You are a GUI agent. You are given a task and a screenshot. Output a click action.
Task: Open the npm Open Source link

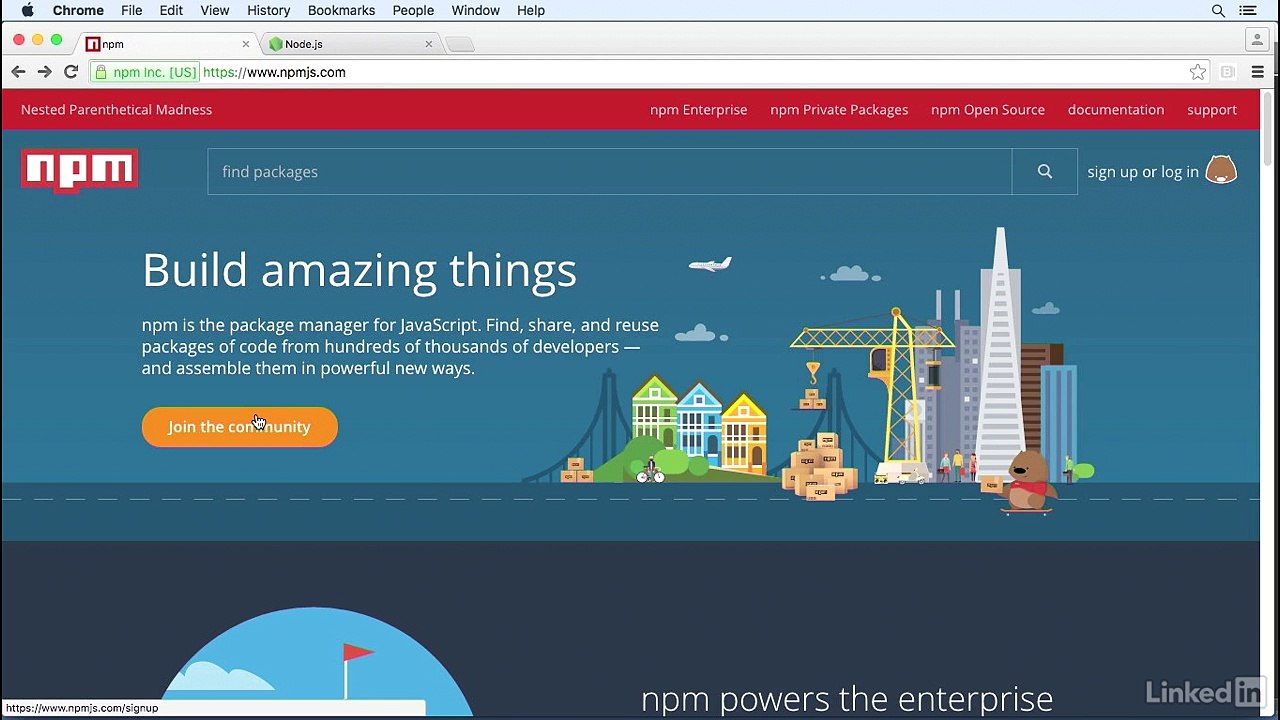[988, 110]
